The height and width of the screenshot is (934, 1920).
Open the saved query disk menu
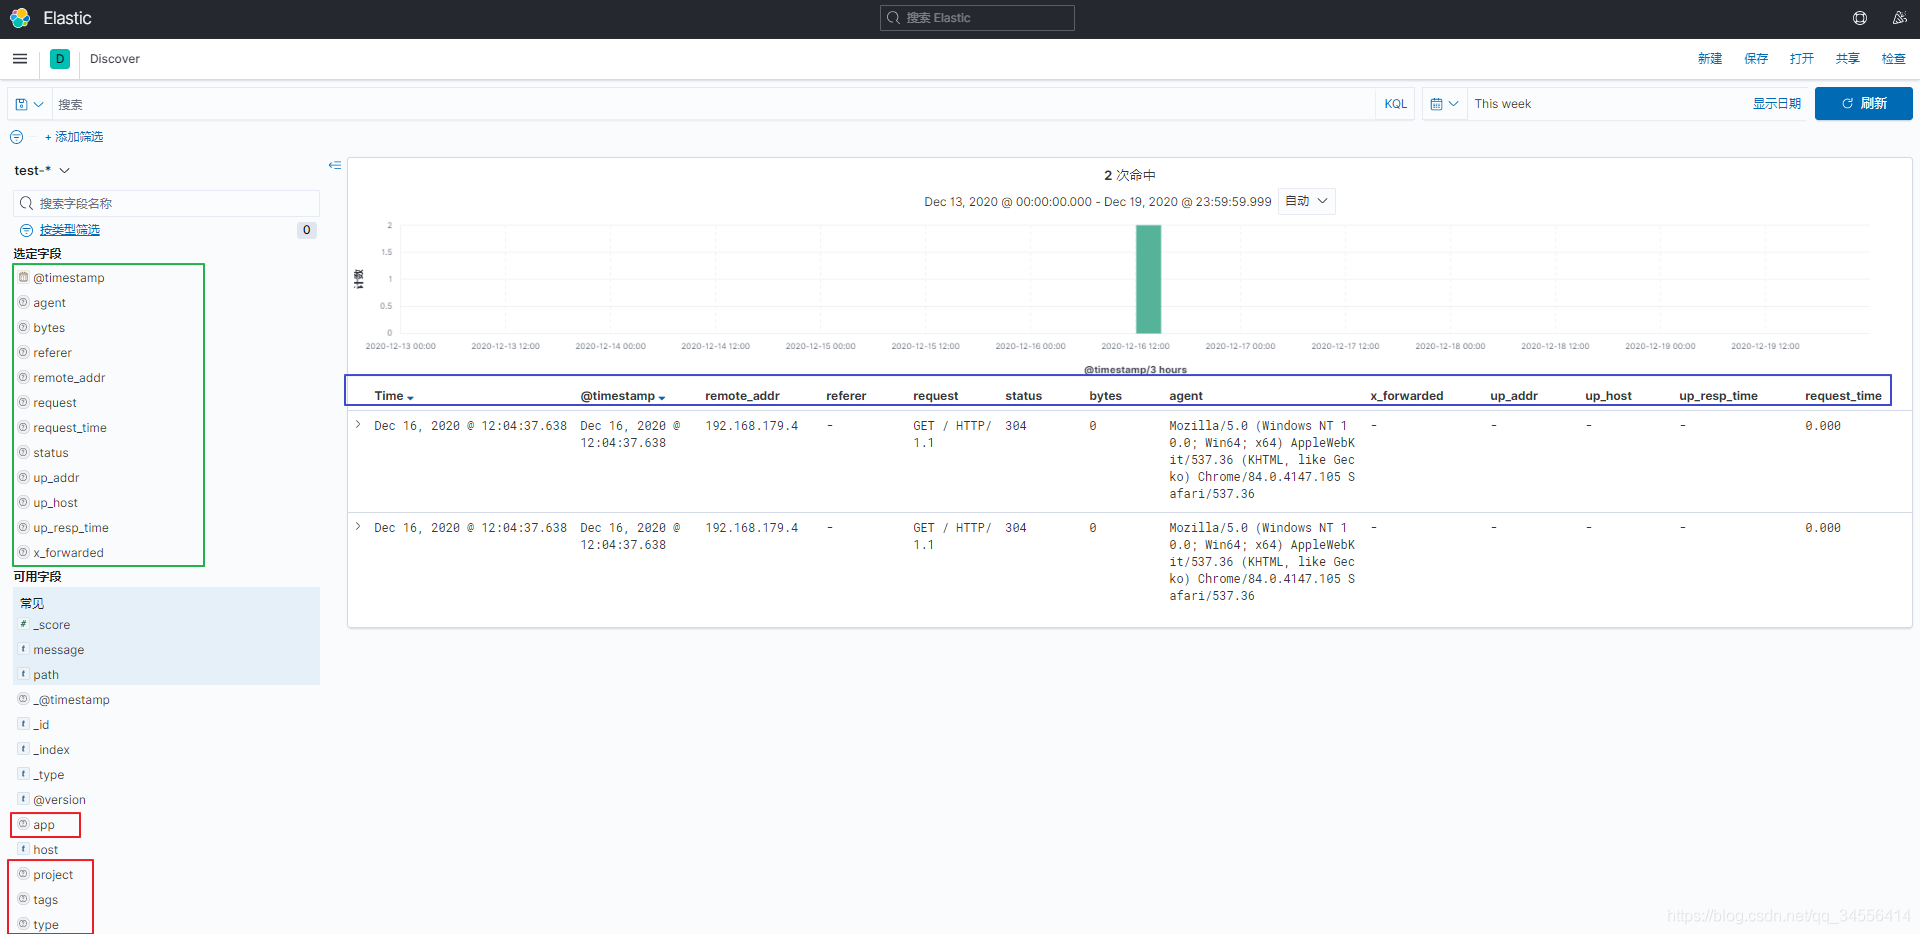pos(29,104)
